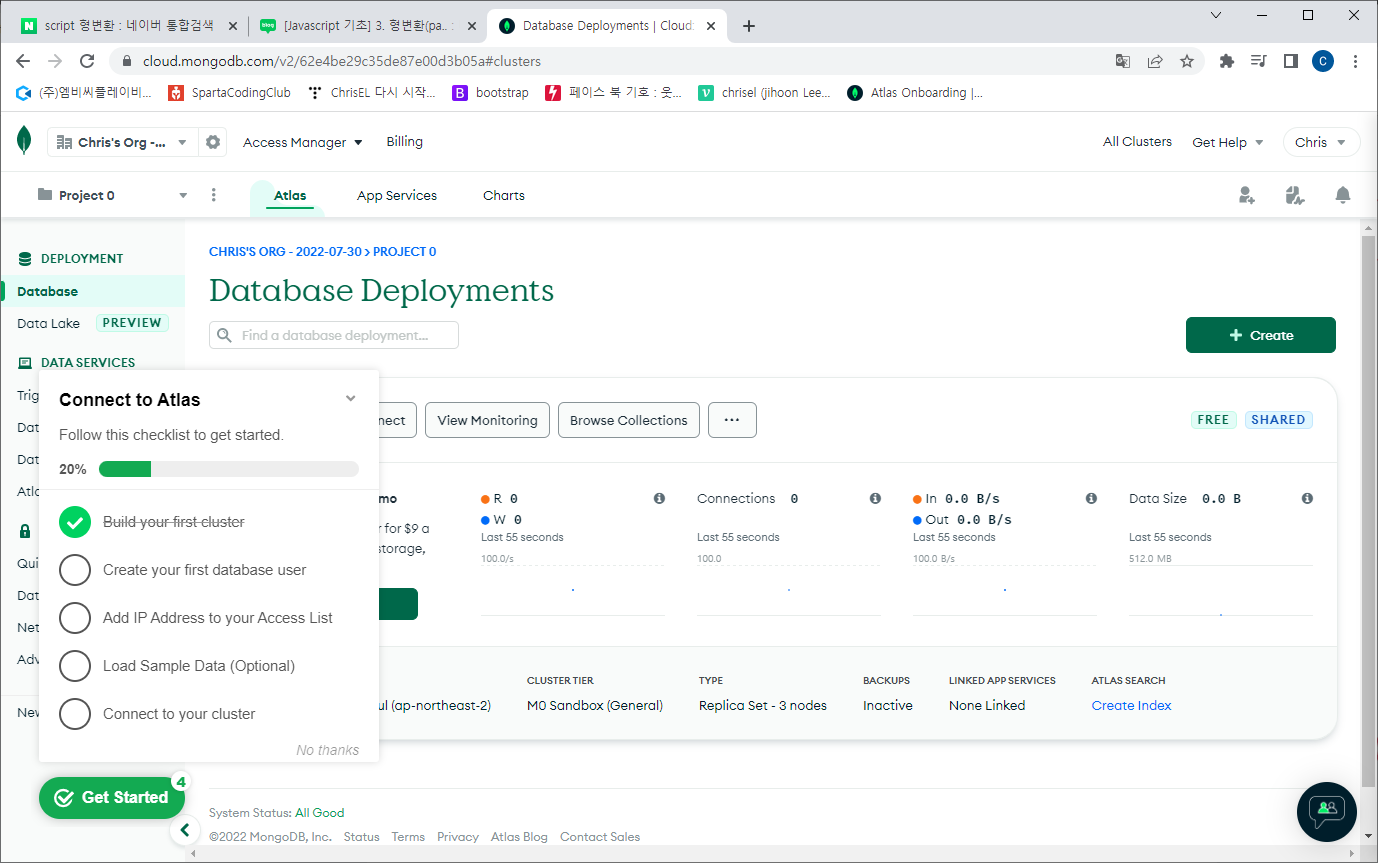Select Database in the sidebar
Image resolution: width=1378 pixels, height=863 pixels.
pos(93,291)
